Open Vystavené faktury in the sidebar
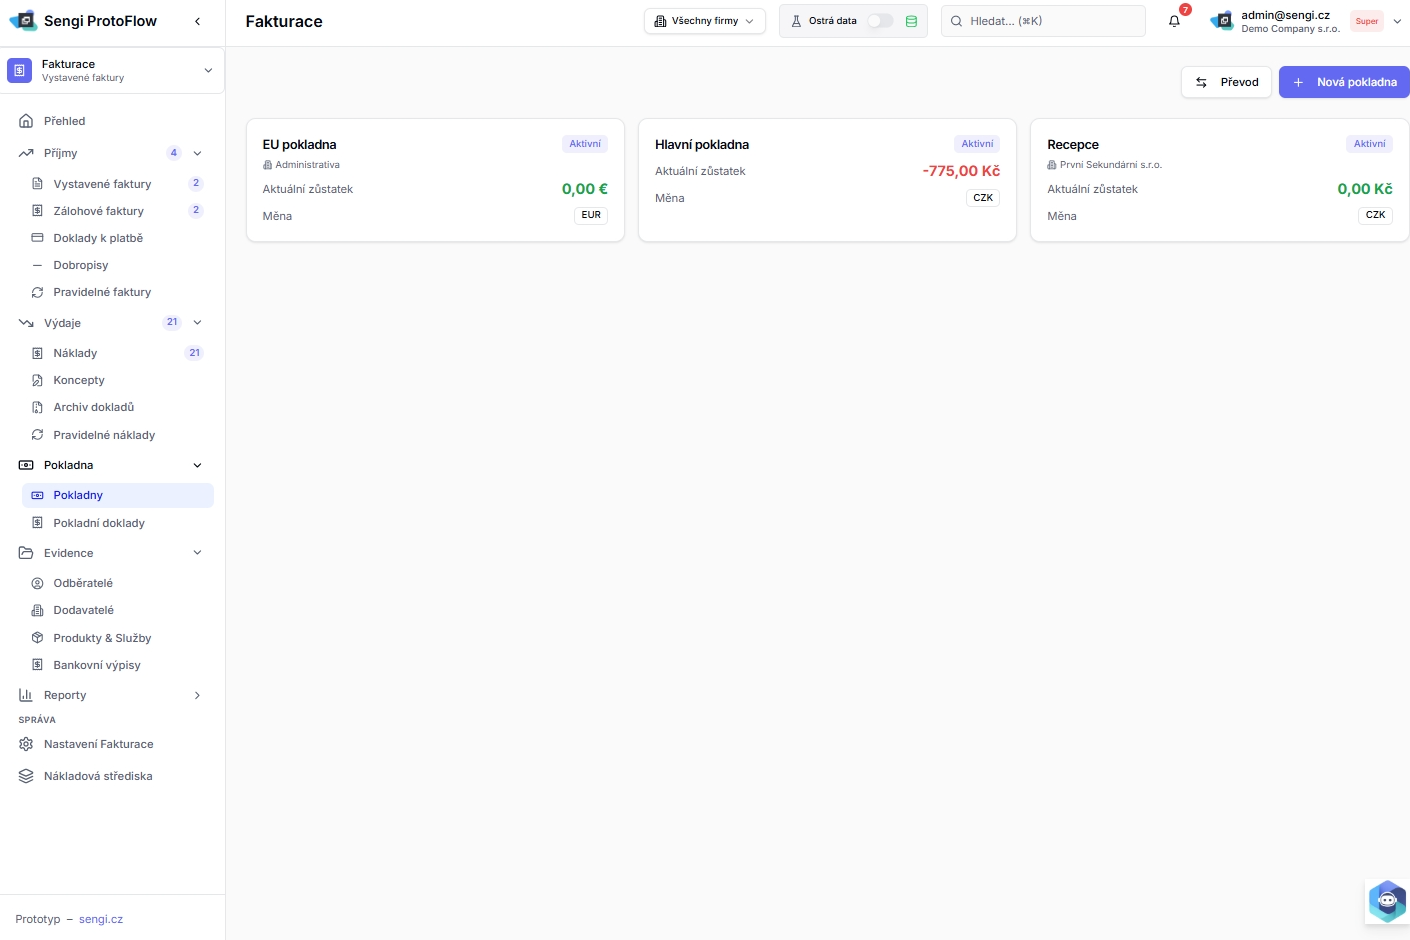 102,184
